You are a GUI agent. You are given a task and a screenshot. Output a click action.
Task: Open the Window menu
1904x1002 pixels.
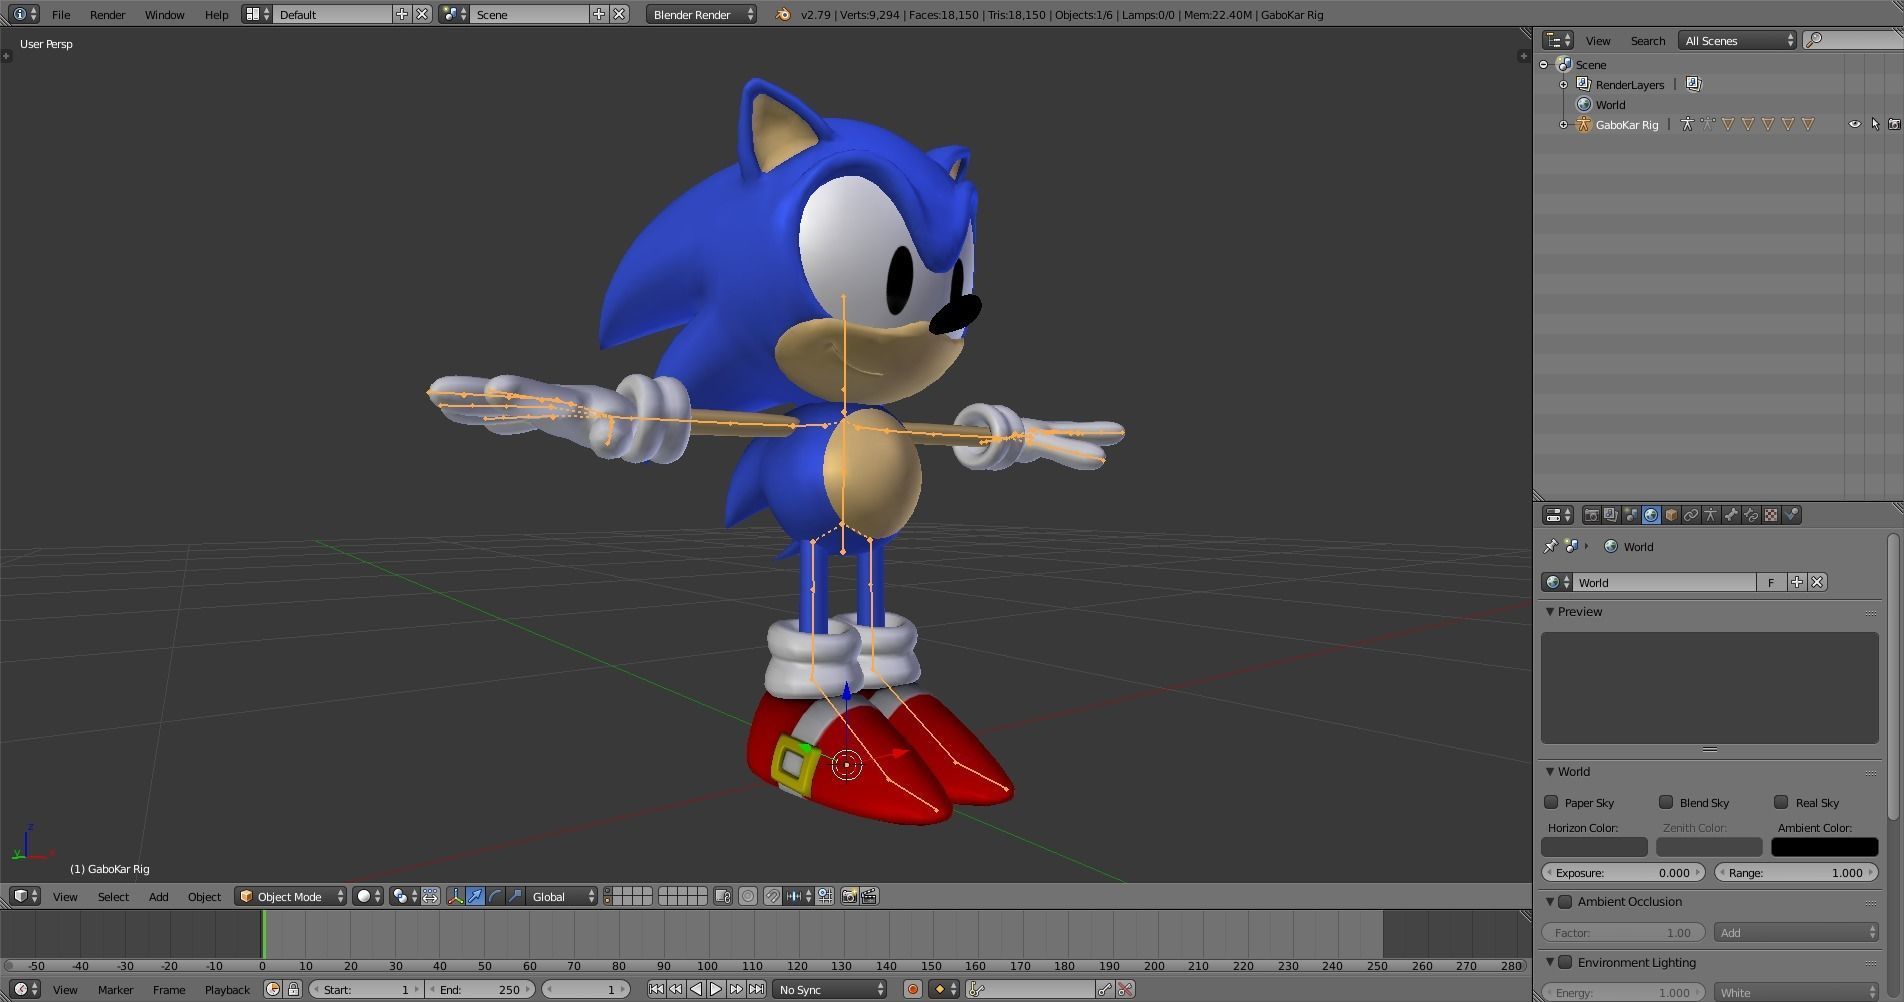coord(164,14)
